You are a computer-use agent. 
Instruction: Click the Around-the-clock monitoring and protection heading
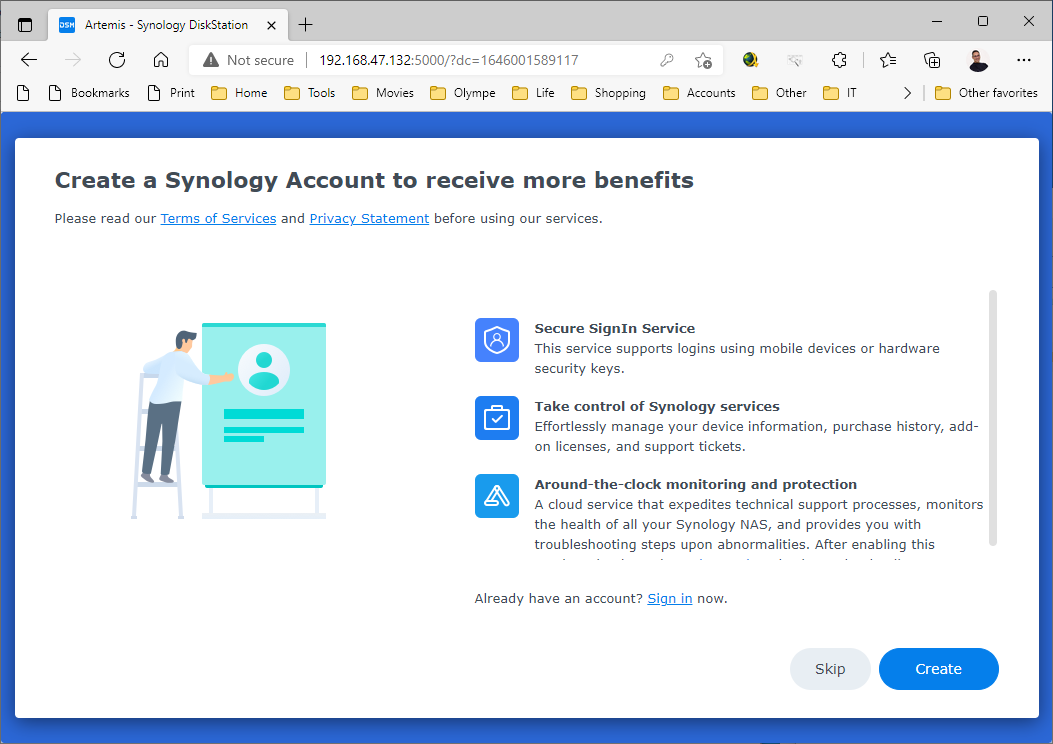[696, 484]
